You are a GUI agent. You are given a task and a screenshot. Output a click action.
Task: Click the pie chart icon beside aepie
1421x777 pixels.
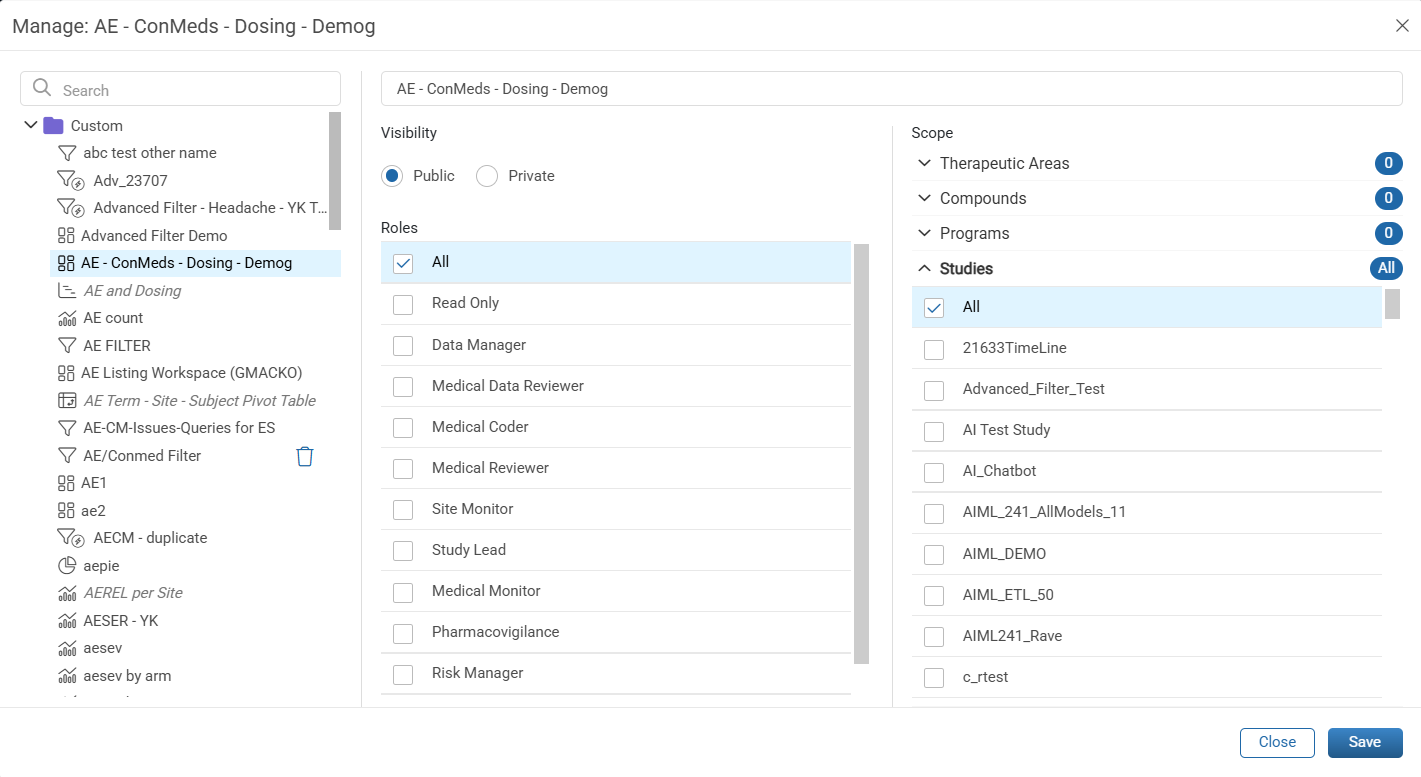pyautogui.click(x=67, y=565)
